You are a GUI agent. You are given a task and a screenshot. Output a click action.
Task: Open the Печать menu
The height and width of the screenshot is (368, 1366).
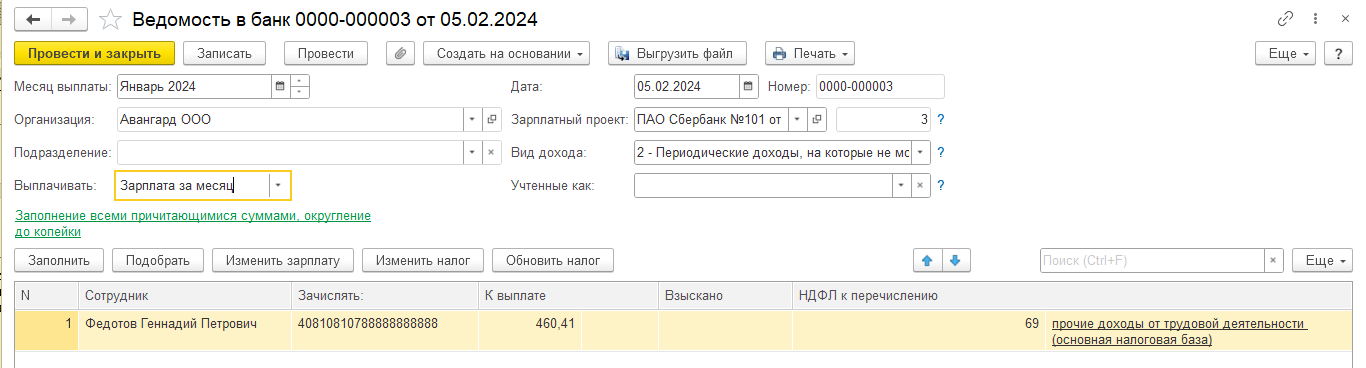point(810,53)
